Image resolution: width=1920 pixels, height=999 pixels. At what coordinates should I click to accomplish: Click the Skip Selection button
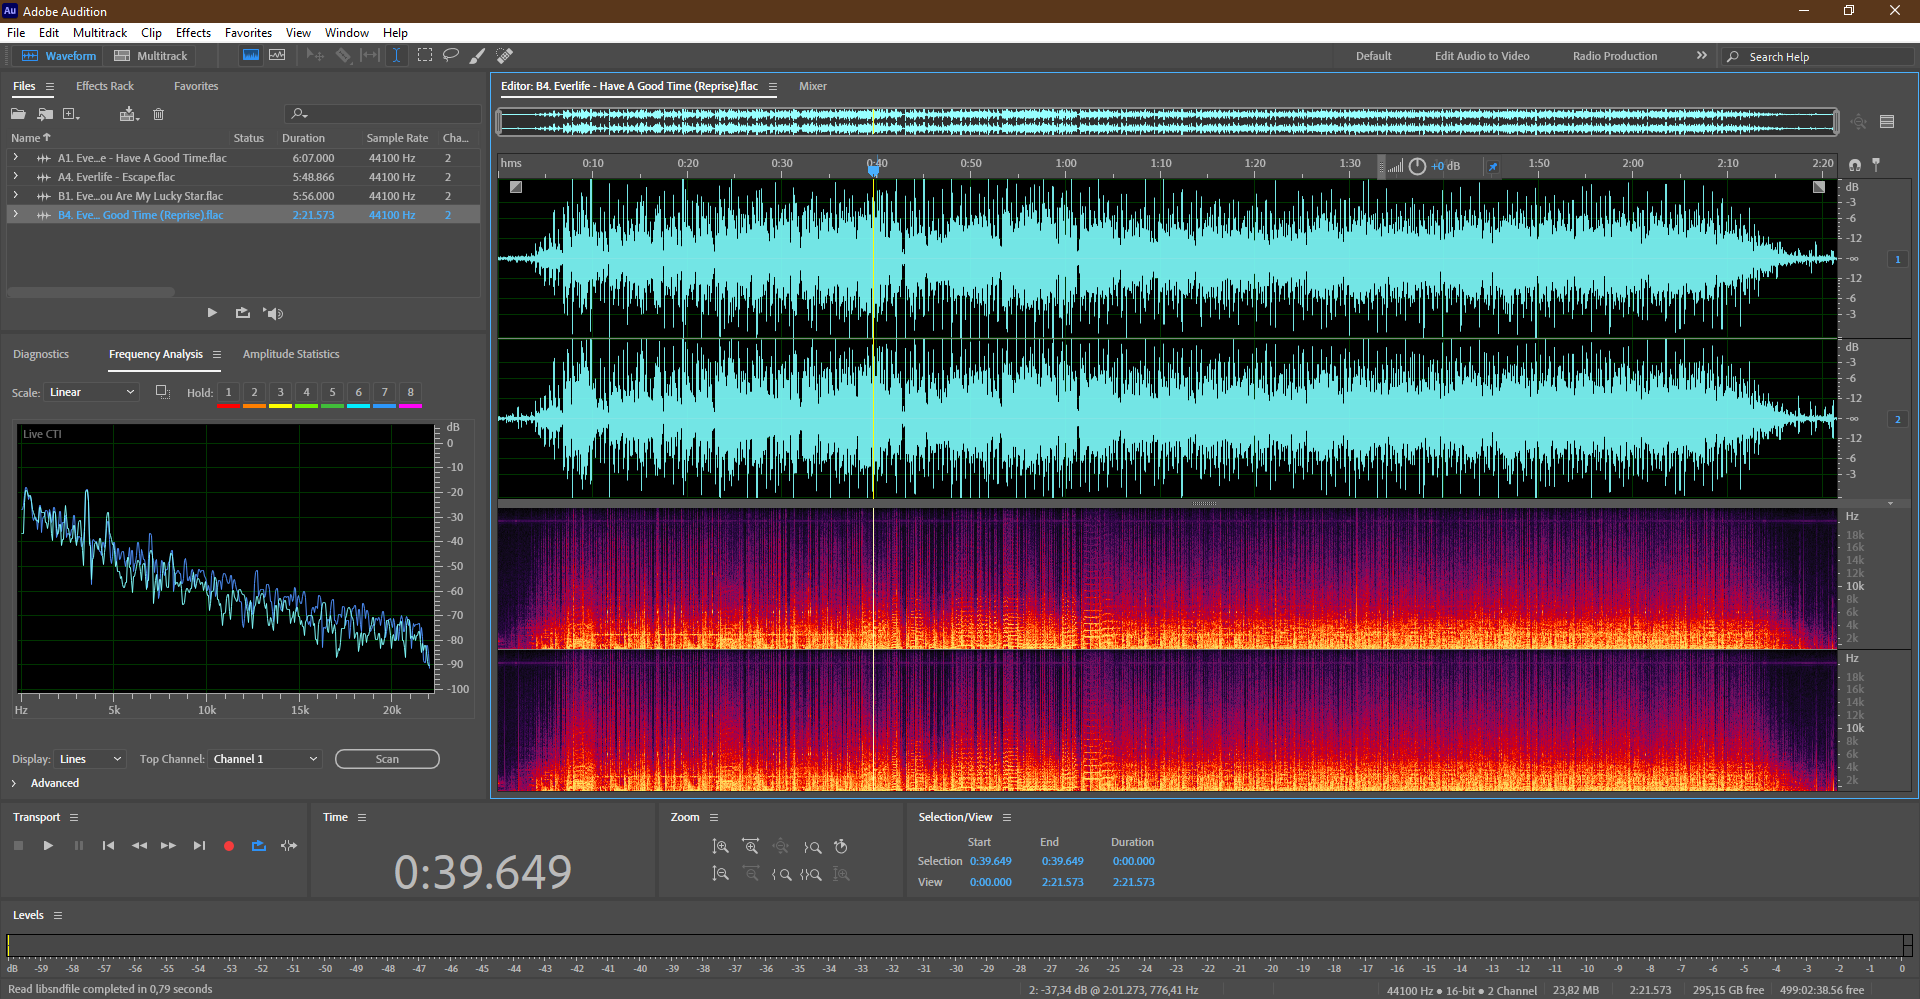coord(289,846)
